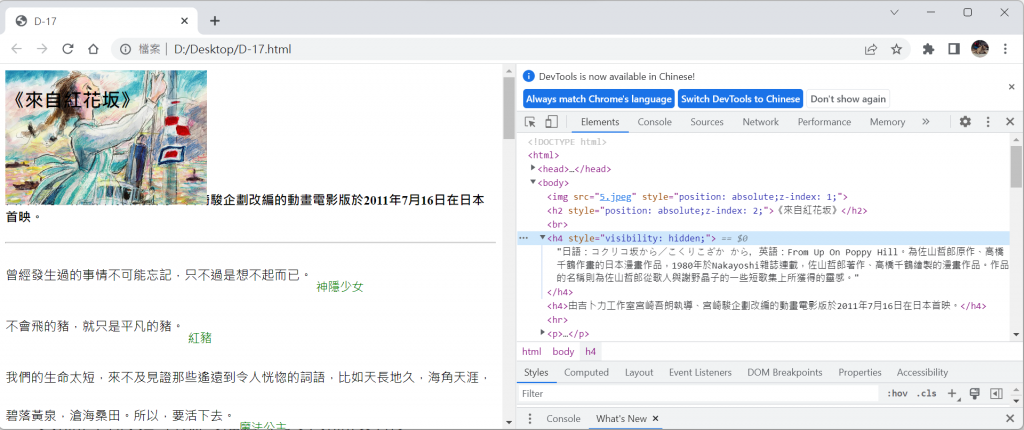Open the drawer's three-dot menu

530,419
